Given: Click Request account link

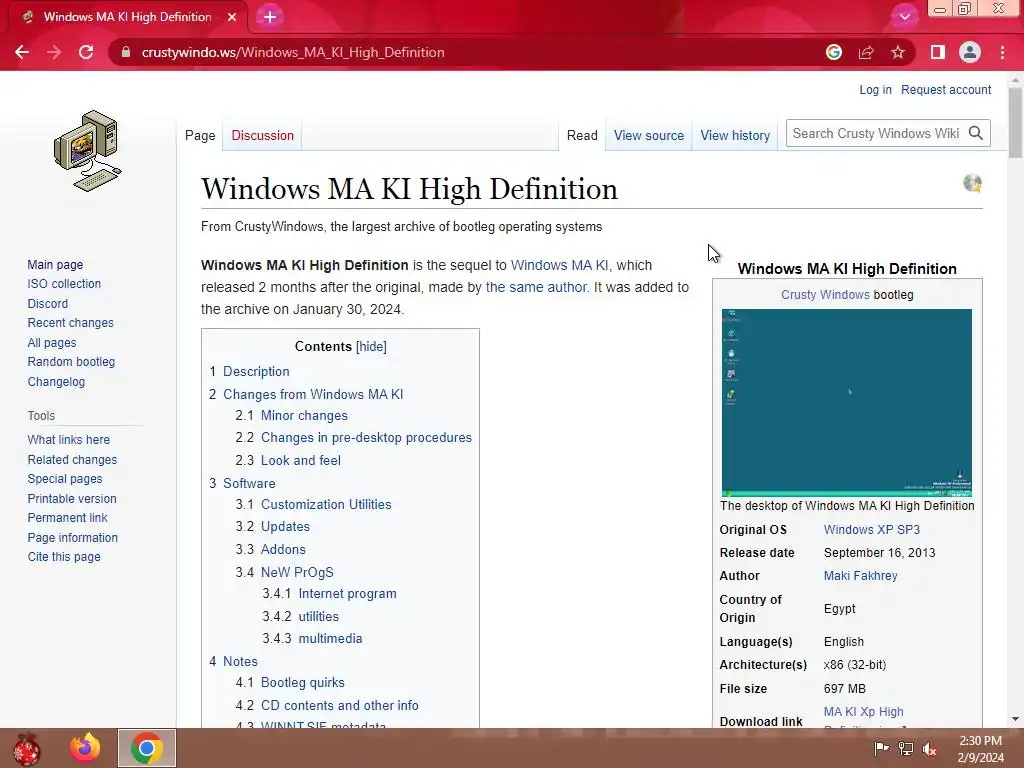Looking at the screenshot, I should tap(946, 89).
